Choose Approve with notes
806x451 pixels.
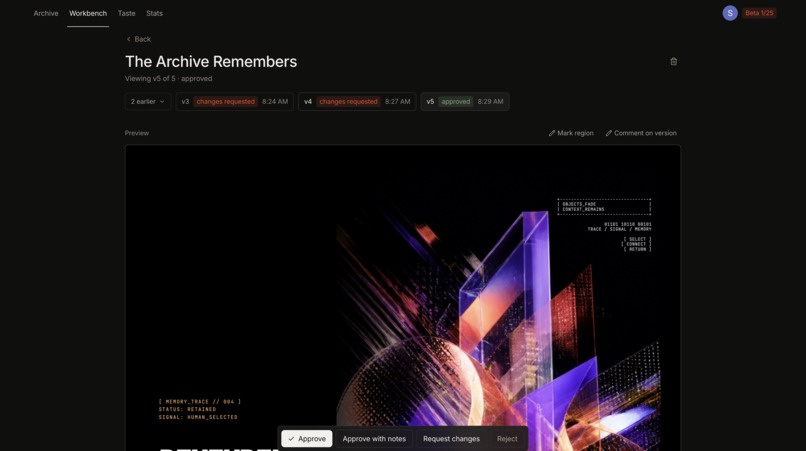pyautogui.click(x=374, y=439)
